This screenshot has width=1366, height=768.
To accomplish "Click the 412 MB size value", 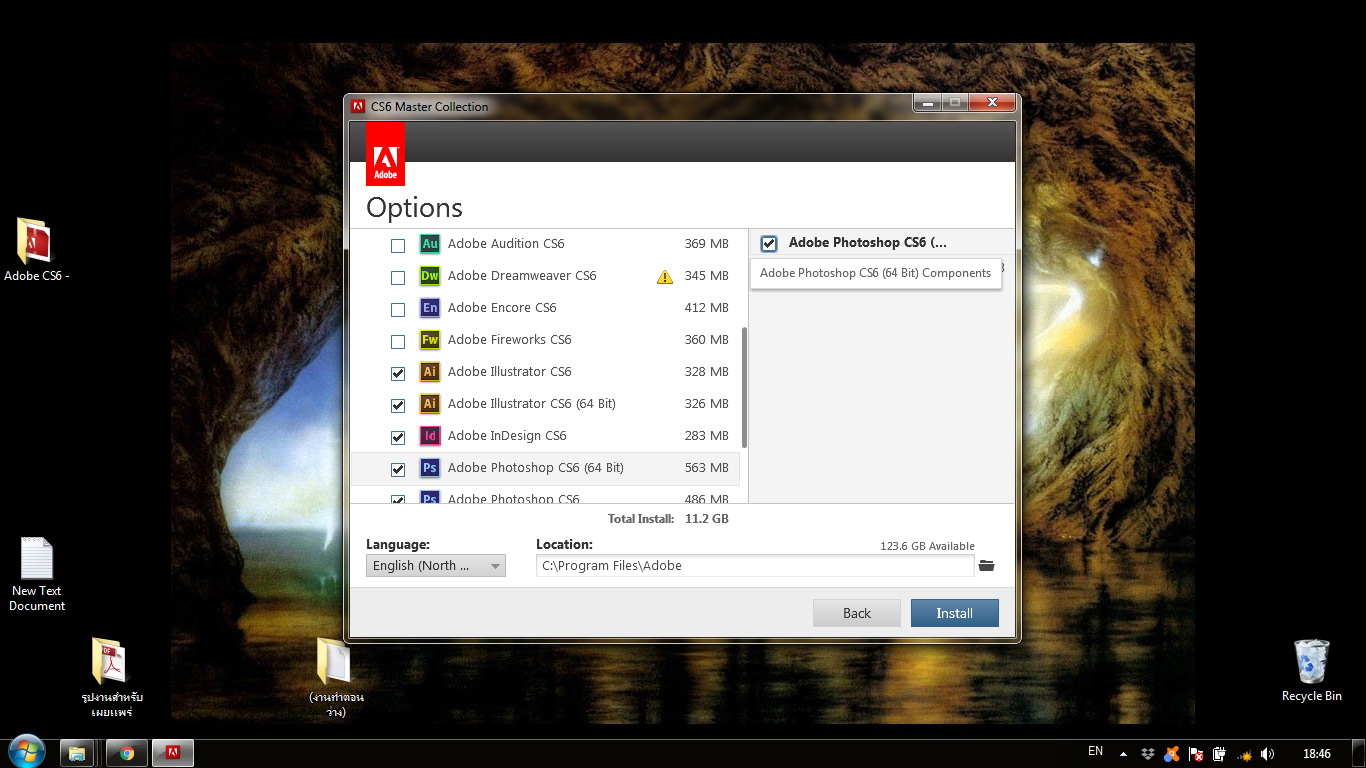I will [707, 308].
